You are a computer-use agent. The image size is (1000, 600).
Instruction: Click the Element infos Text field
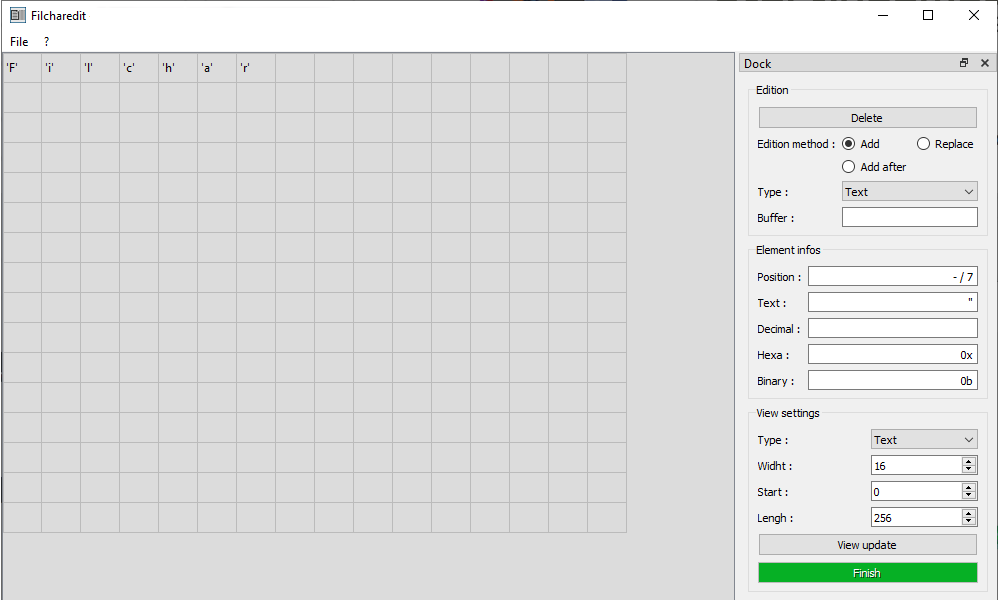(893, 302)
